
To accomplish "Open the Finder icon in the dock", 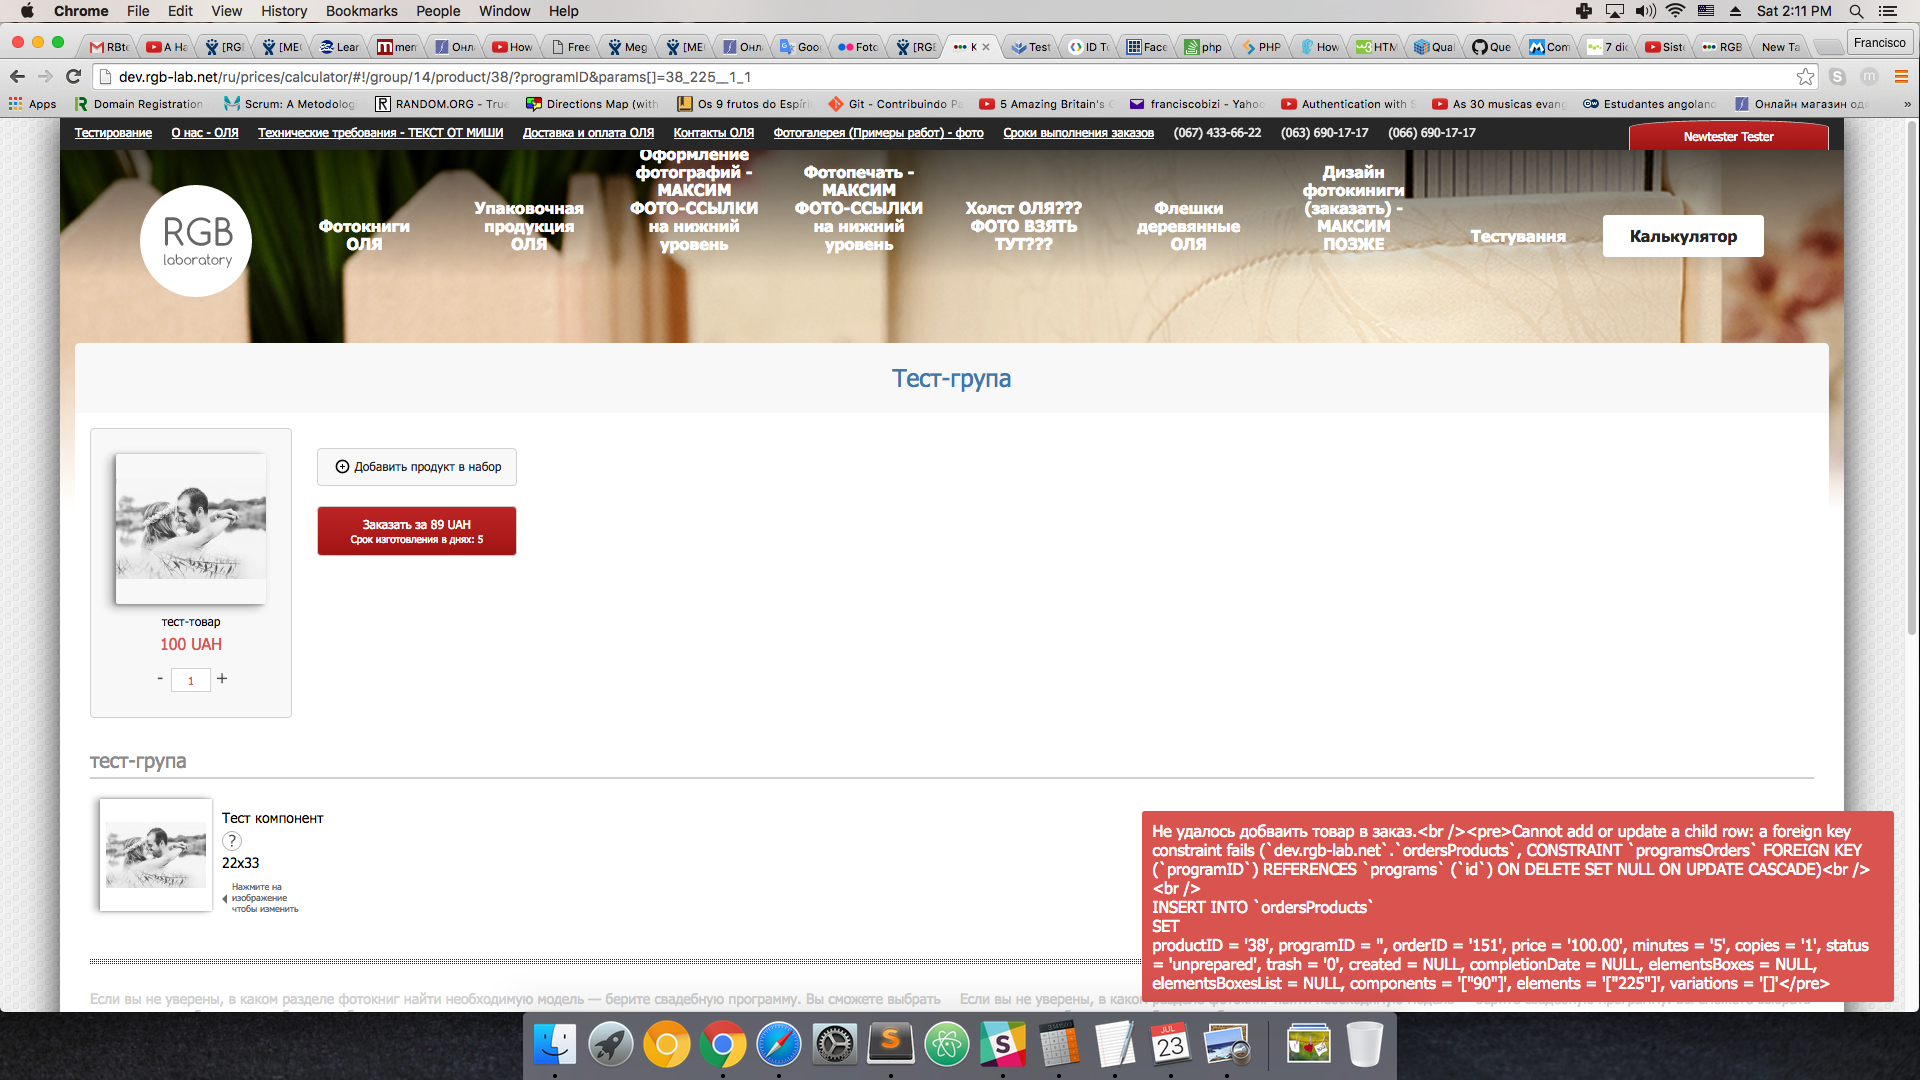I will click(554, 1045).
